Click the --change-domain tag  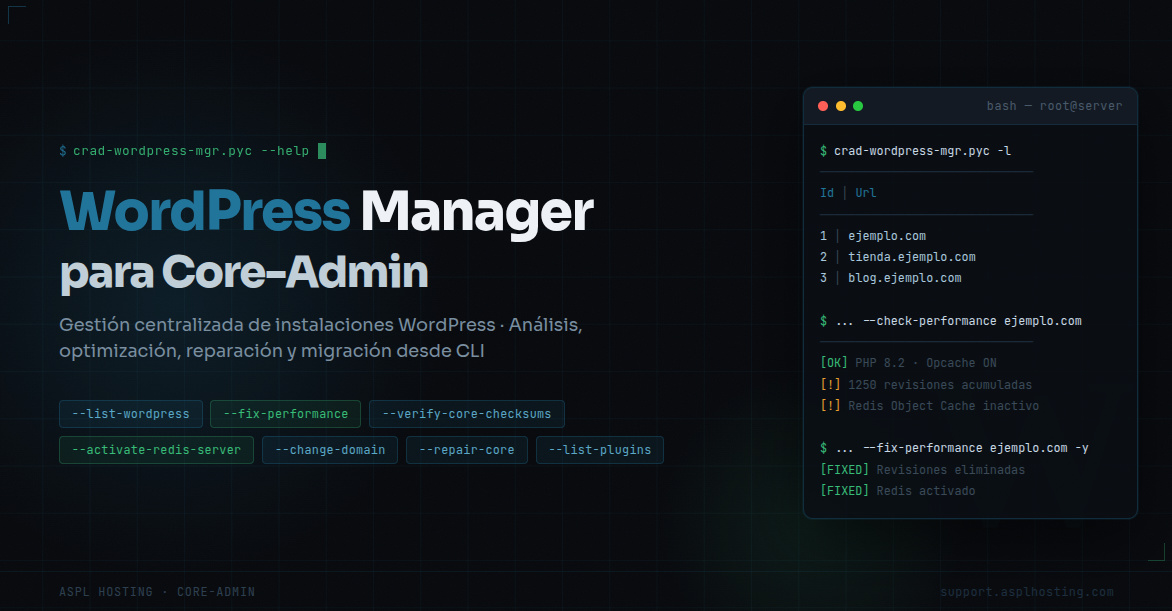330,450
